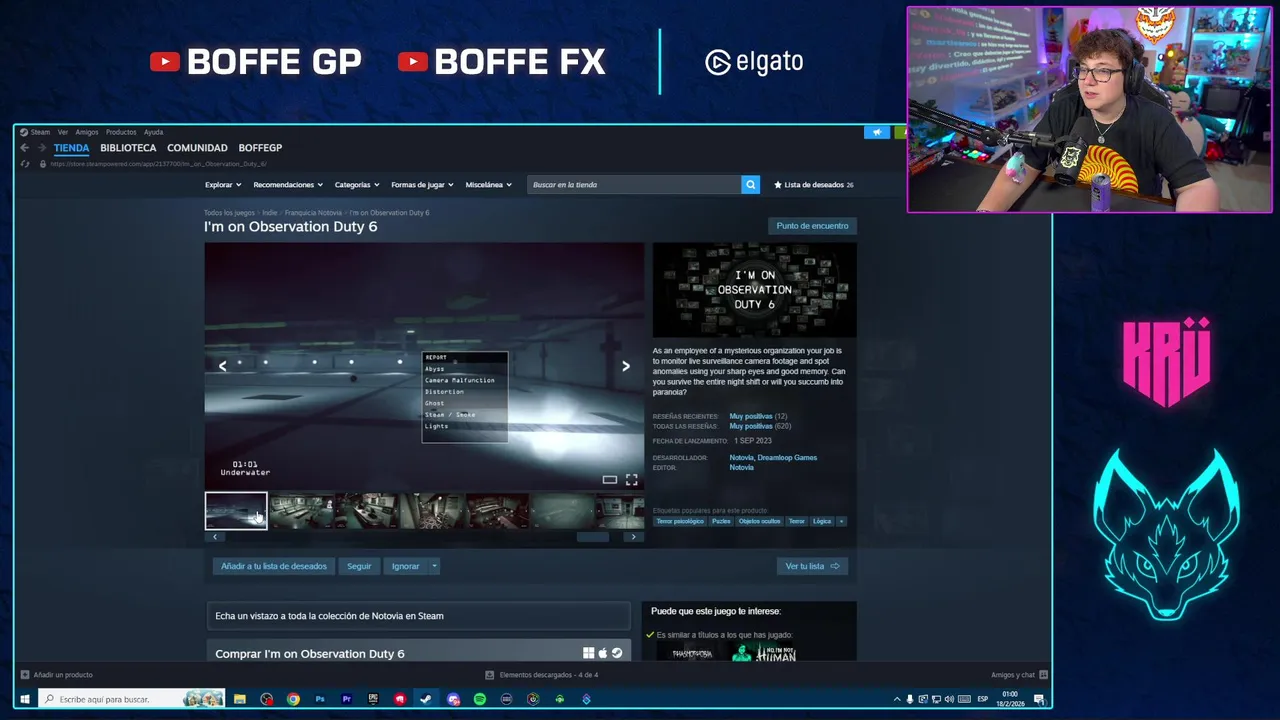Screen dimensions: 1280x720
Task: Show hidden system tray icons chevron
Action: click(896, 699)
